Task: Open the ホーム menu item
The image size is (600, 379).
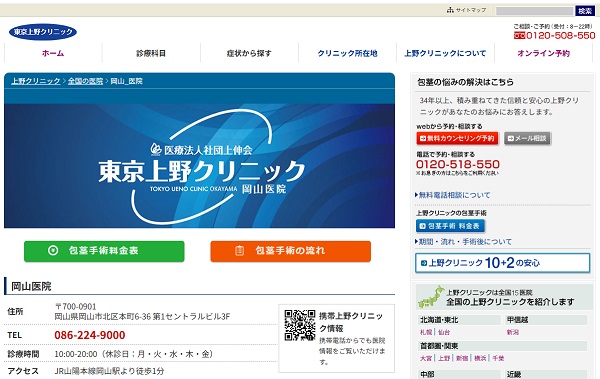Action: tap(53, 53)
